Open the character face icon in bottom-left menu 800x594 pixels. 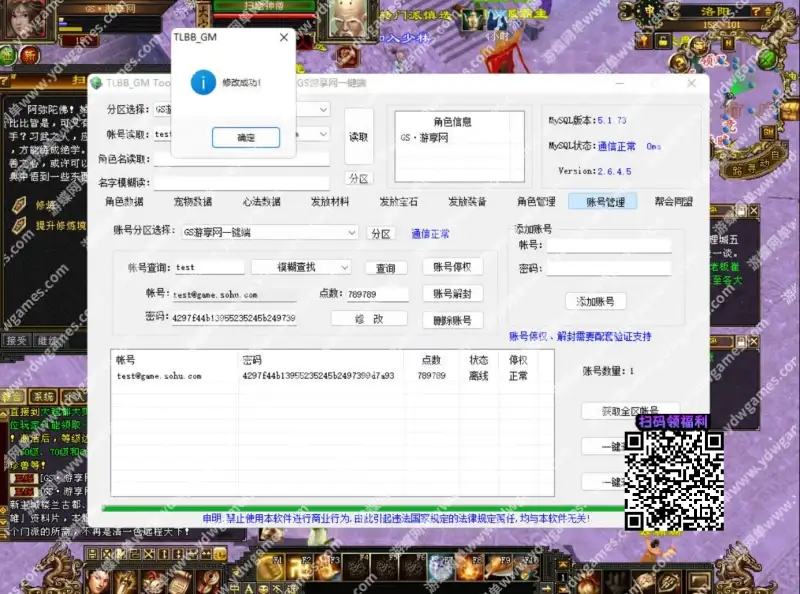[97, 582]
